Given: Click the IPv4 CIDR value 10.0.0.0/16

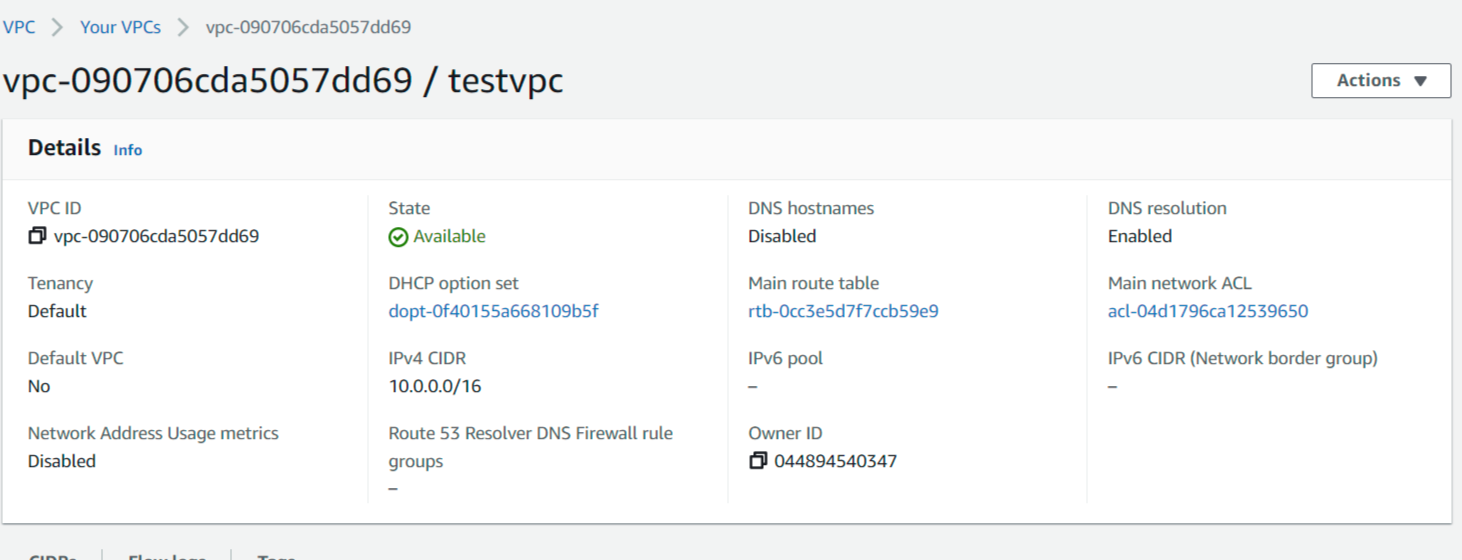Looking at the screenshot, I should coord(435,386).
